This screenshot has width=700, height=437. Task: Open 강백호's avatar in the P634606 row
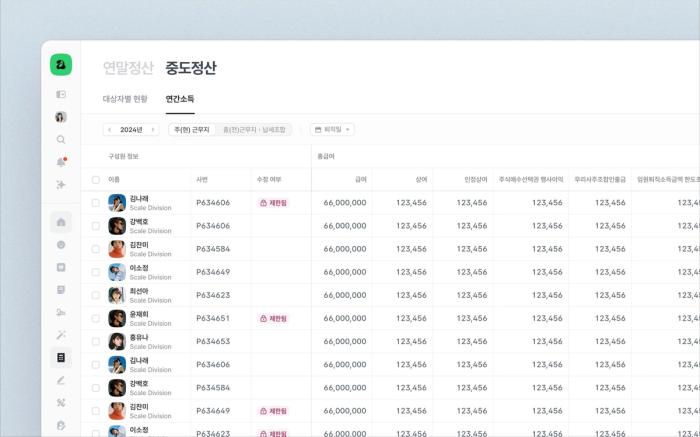coord(117,226)
